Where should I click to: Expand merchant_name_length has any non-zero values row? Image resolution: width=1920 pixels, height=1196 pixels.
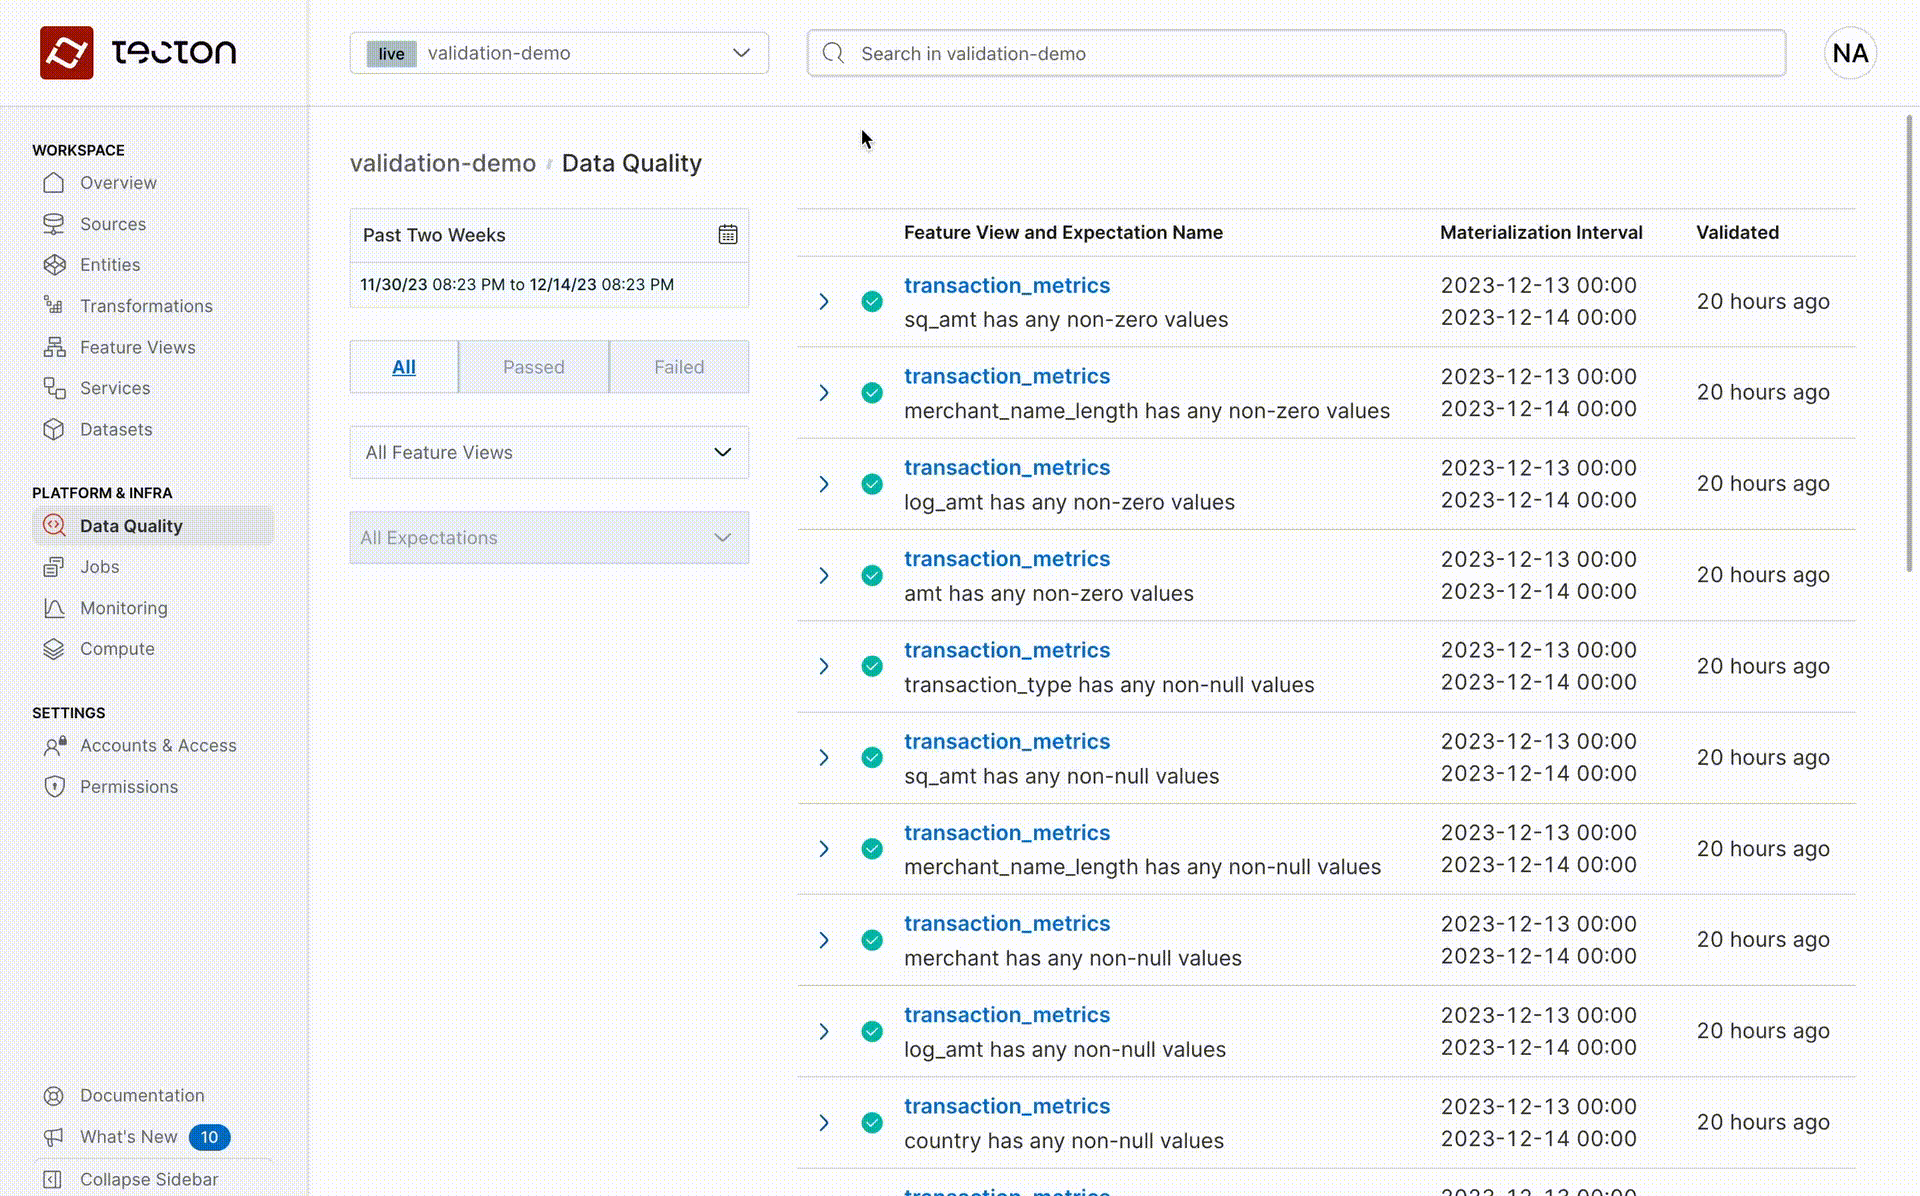coord(824,393)
